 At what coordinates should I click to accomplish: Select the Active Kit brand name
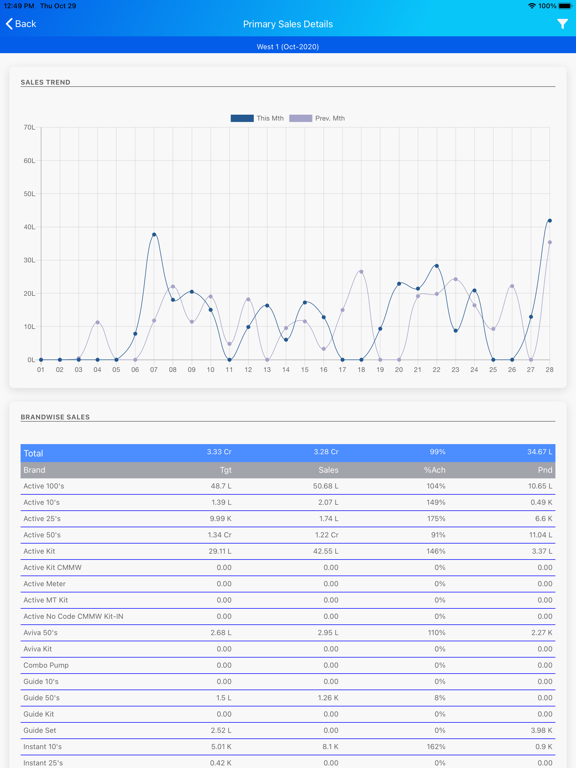point(39,551)
